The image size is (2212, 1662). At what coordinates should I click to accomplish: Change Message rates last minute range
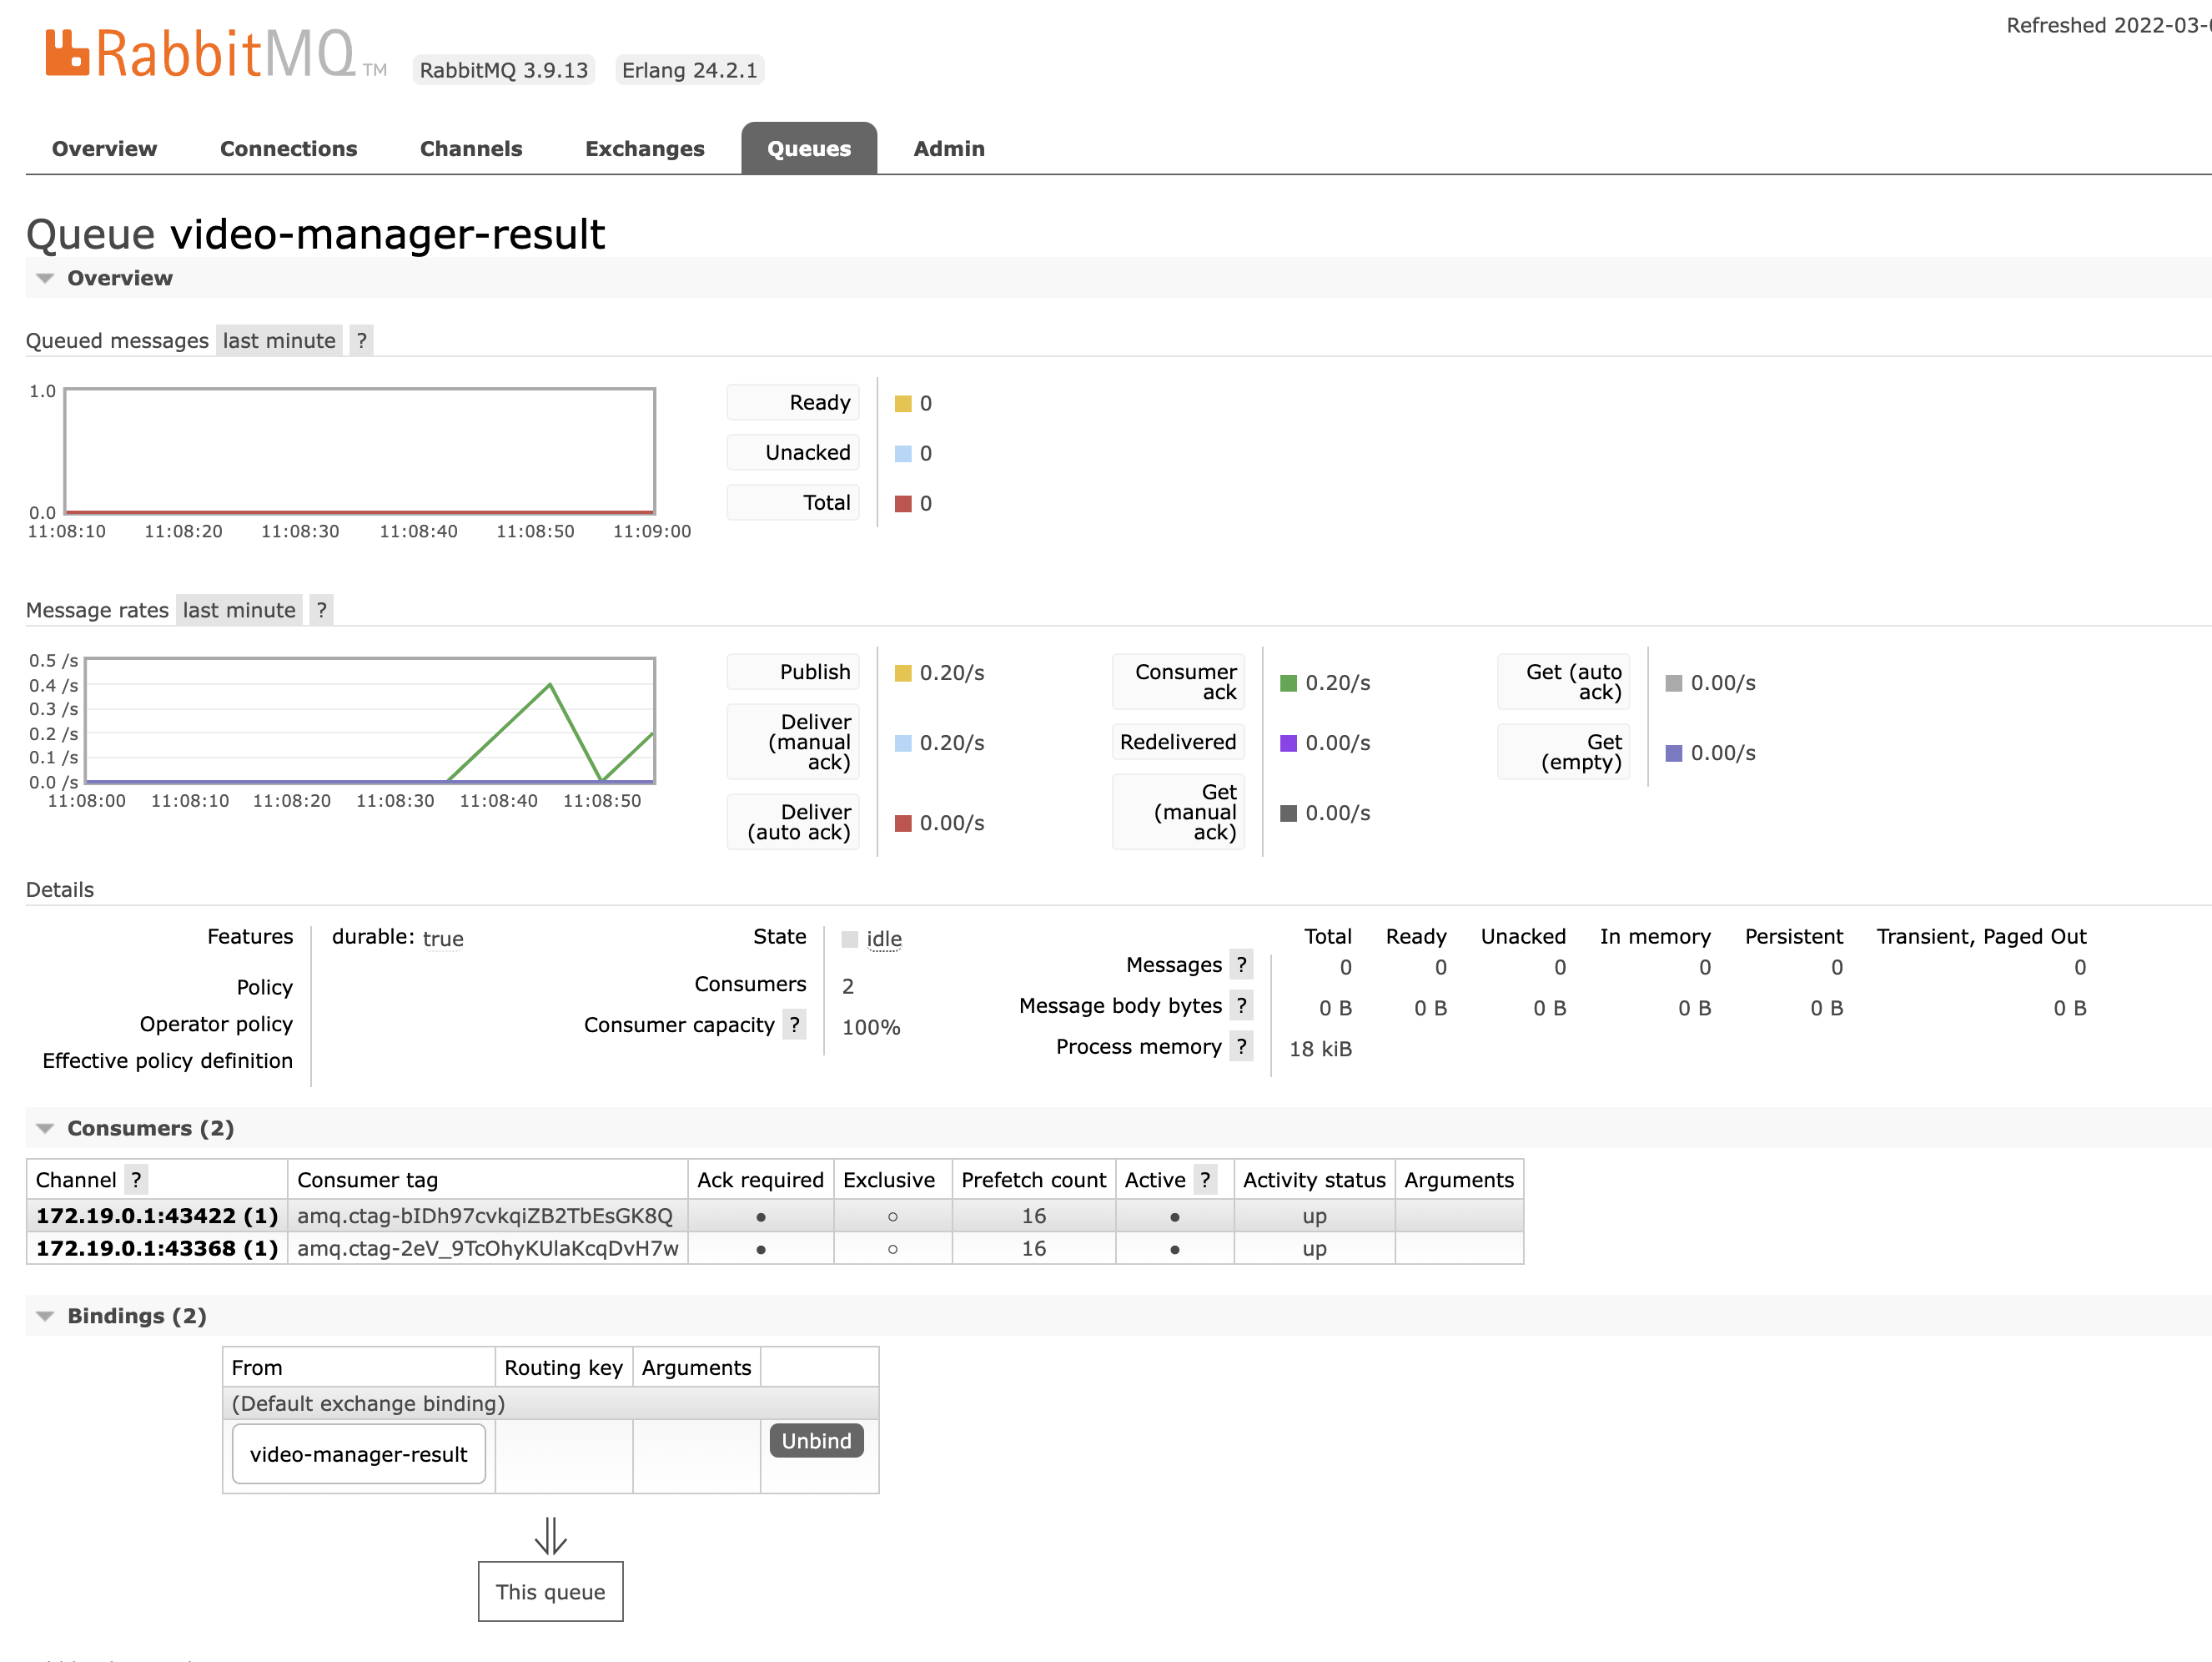(239, 610)
